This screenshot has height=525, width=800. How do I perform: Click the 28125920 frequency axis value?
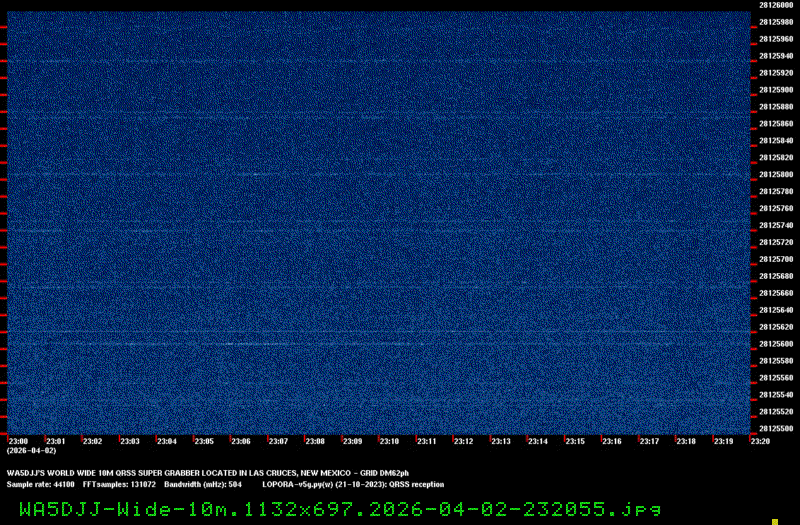click(776, 73)
